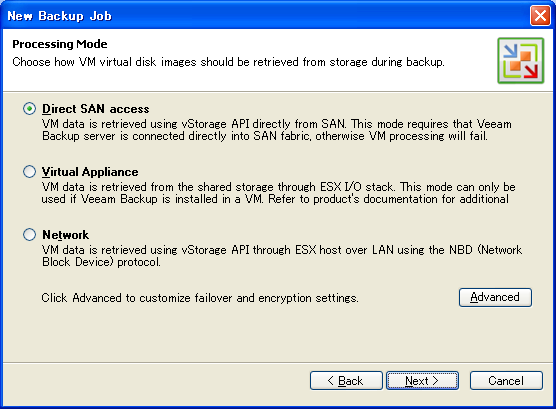Image resolution: width=558 pixels, height=409 pixels.
Task: Click the 'Choose how VM virtual disk images' subtitle
Action: 228,62
